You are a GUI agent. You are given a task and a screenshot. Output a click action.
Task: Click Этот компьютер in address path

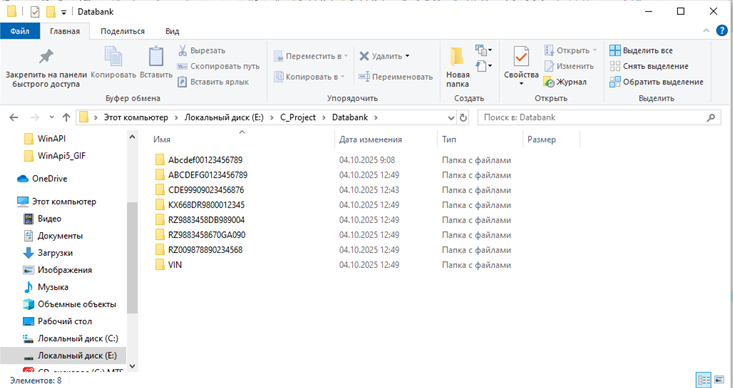[x=136, y=117]
